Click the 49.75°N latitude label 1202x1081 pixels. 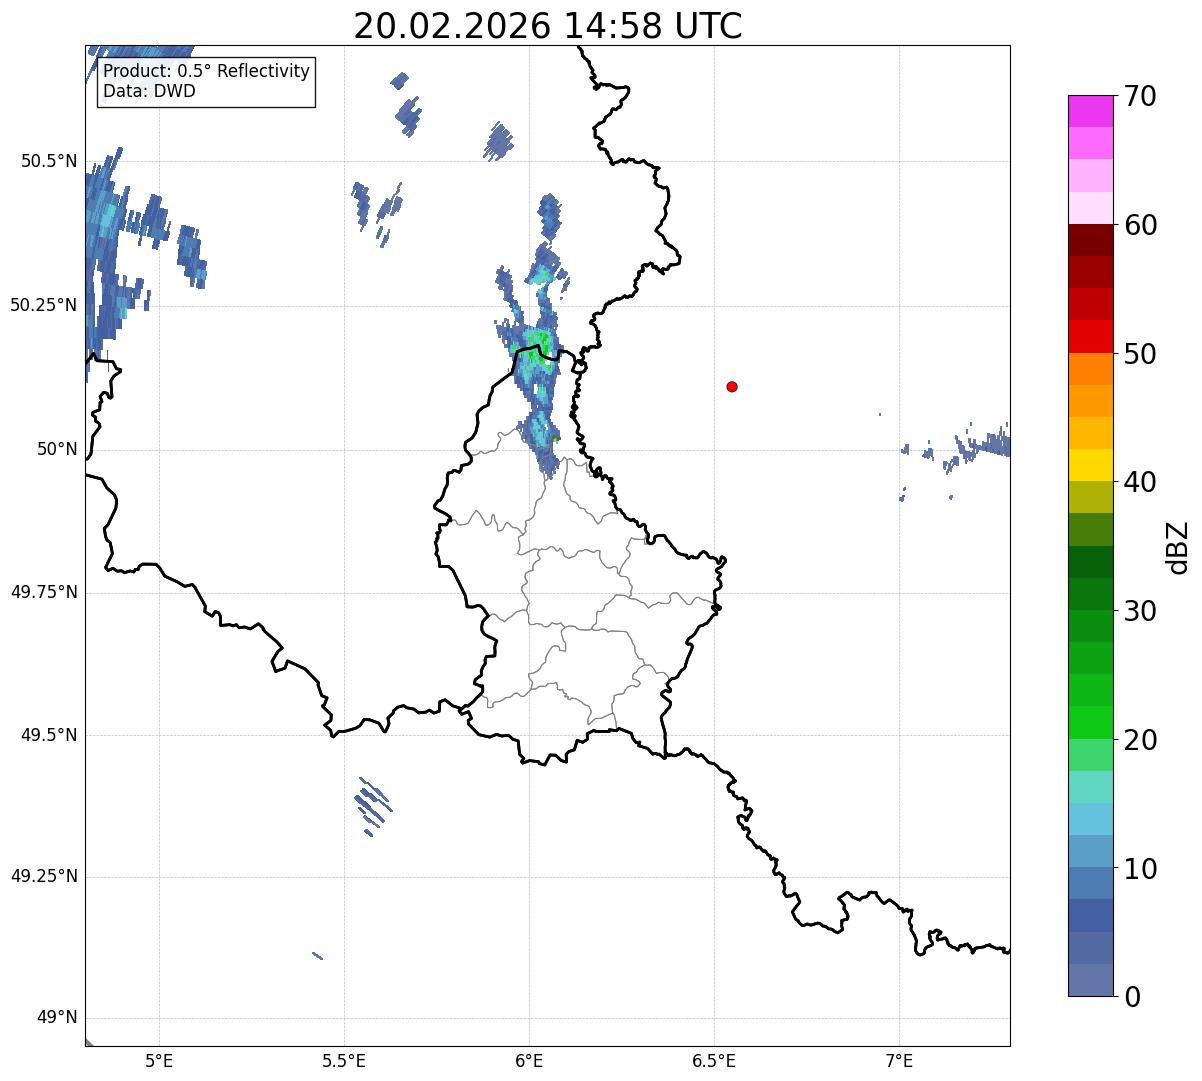coord(43,592)
